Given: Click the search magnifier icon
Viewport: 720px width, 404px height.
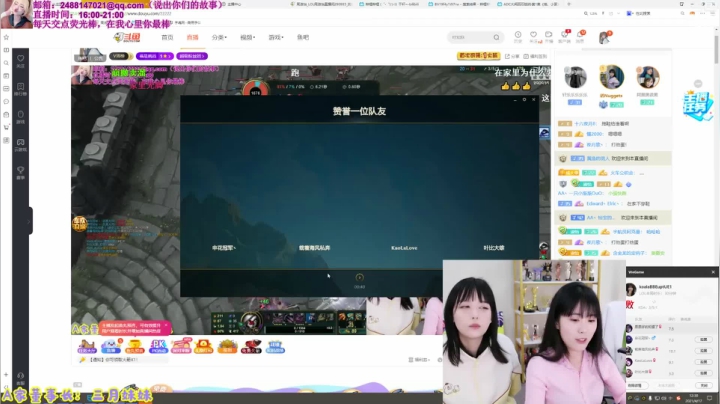Looking at the screenshot, I should click(x=496, y=37).
